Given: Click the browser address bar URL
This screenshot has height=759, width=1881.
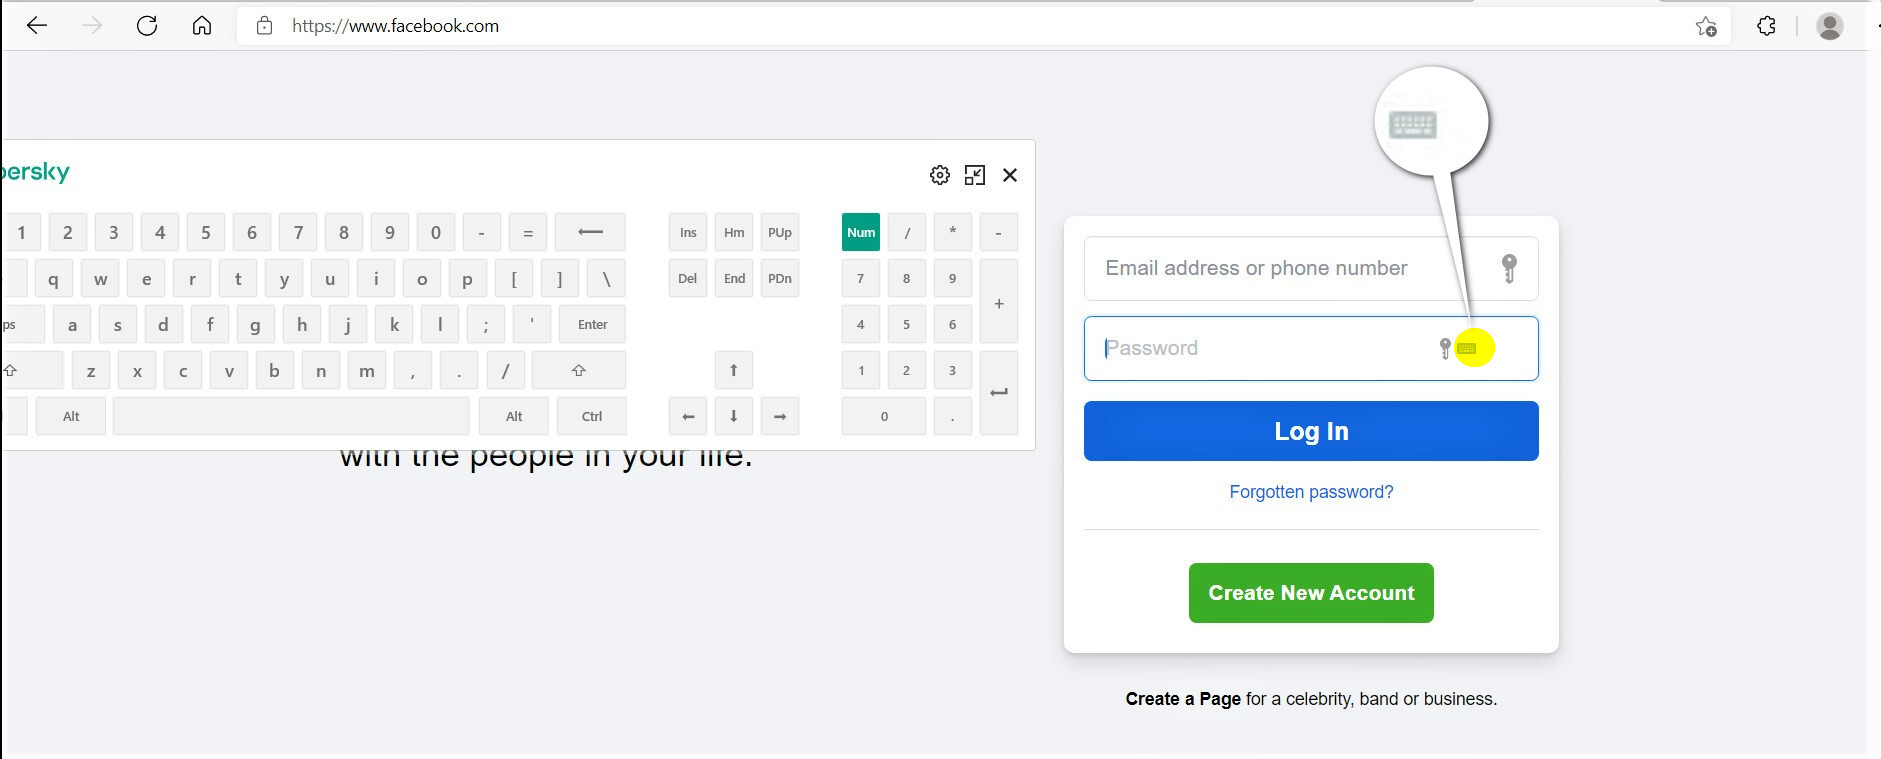Looking at the screenshot, I should pyautogui.click(x=395, y=26).
